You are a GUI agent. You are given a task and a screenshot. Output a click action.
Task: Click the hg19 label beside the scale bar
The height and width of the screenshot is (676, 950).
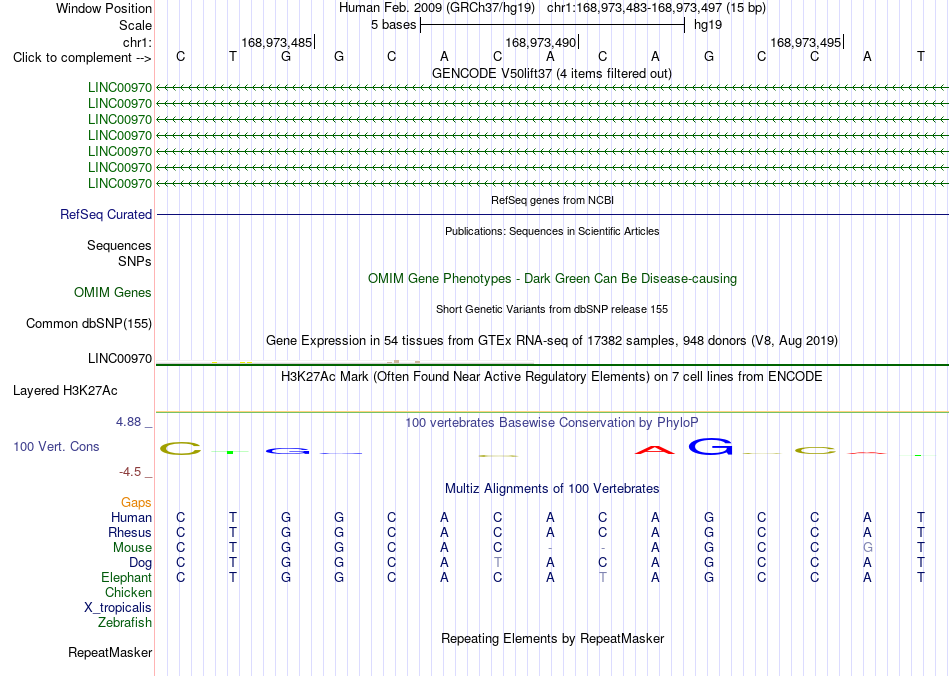708,25
